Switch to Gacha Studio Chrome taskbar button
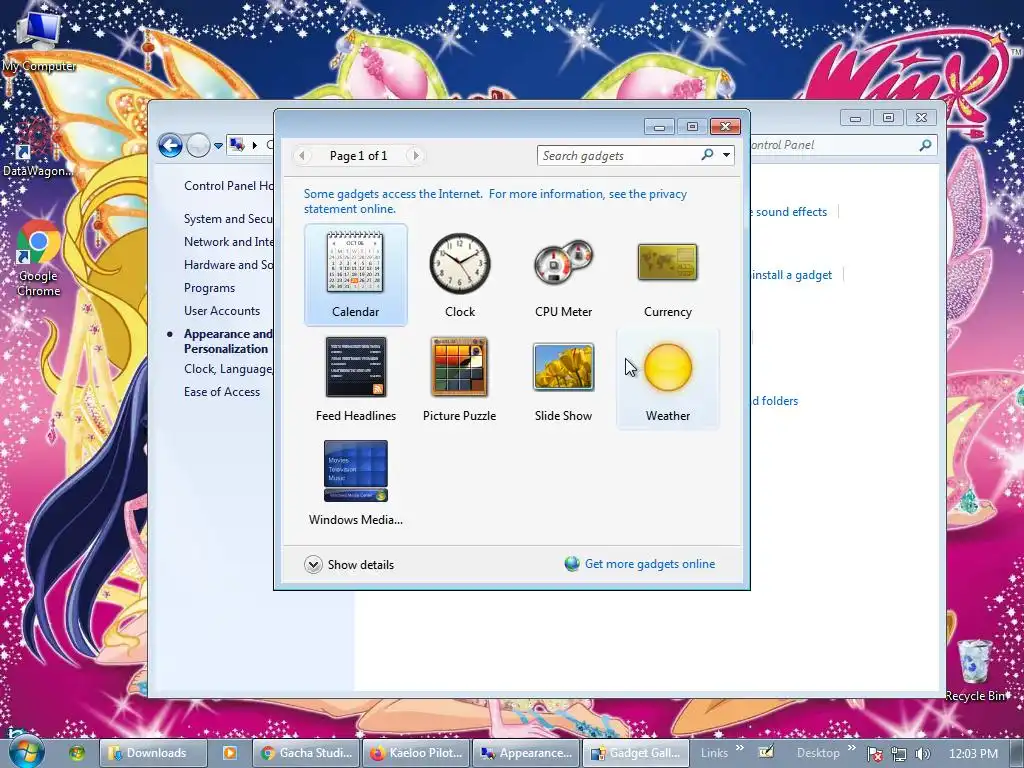 pyautogui.click(x=306, y=753)
